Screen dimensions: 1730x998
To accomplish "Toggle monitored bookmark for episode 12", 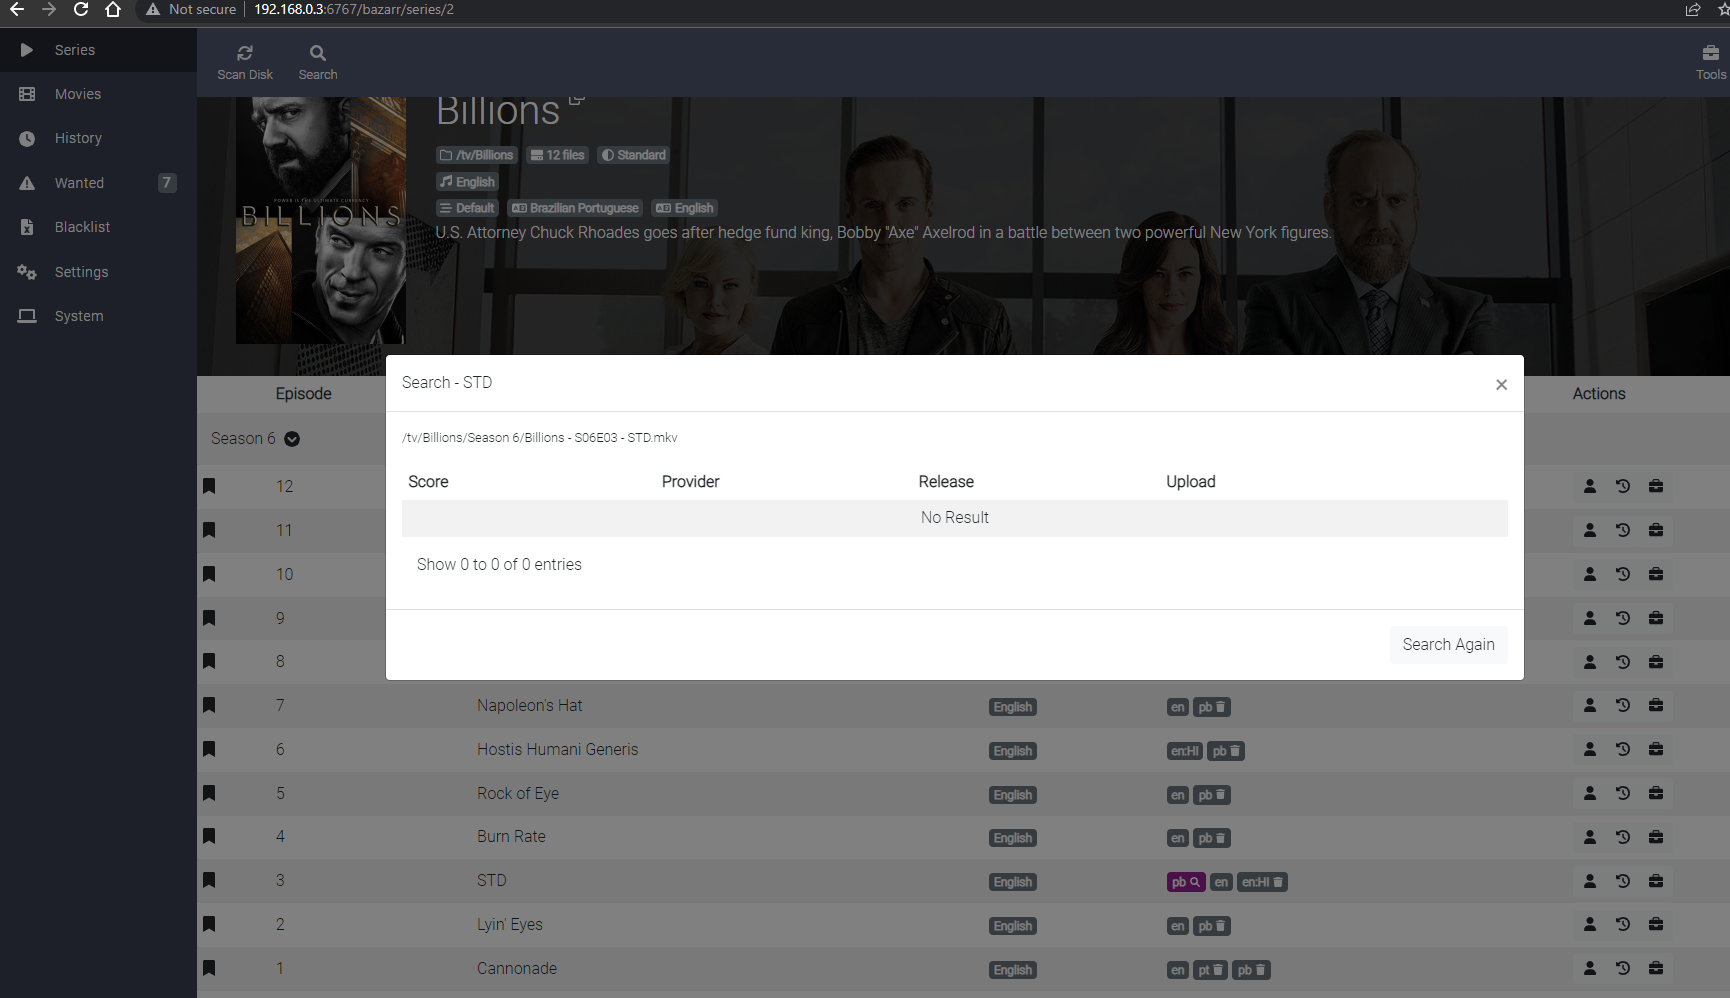I will 209,486.
